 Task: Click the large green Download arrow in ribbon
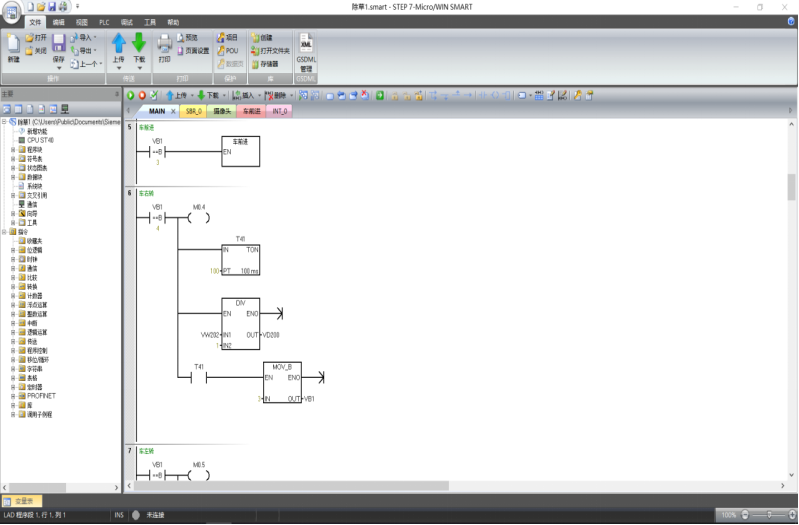click(139, 44)
